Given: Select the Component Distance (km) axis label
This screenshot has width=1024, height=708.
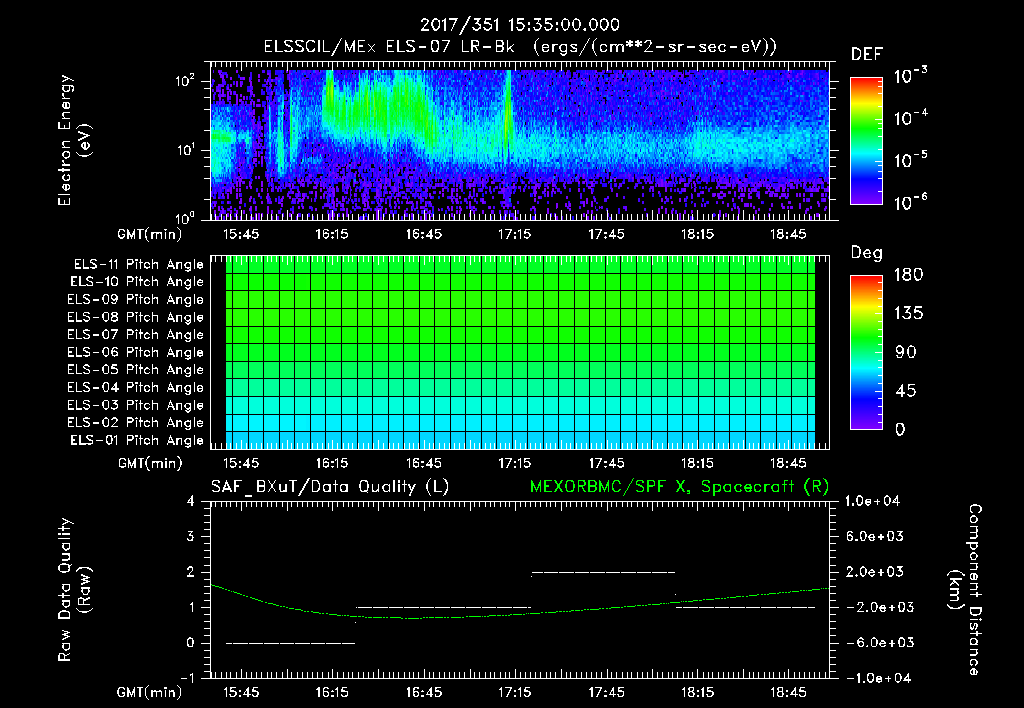Looking at the screenshot, I should click(965, 590).
